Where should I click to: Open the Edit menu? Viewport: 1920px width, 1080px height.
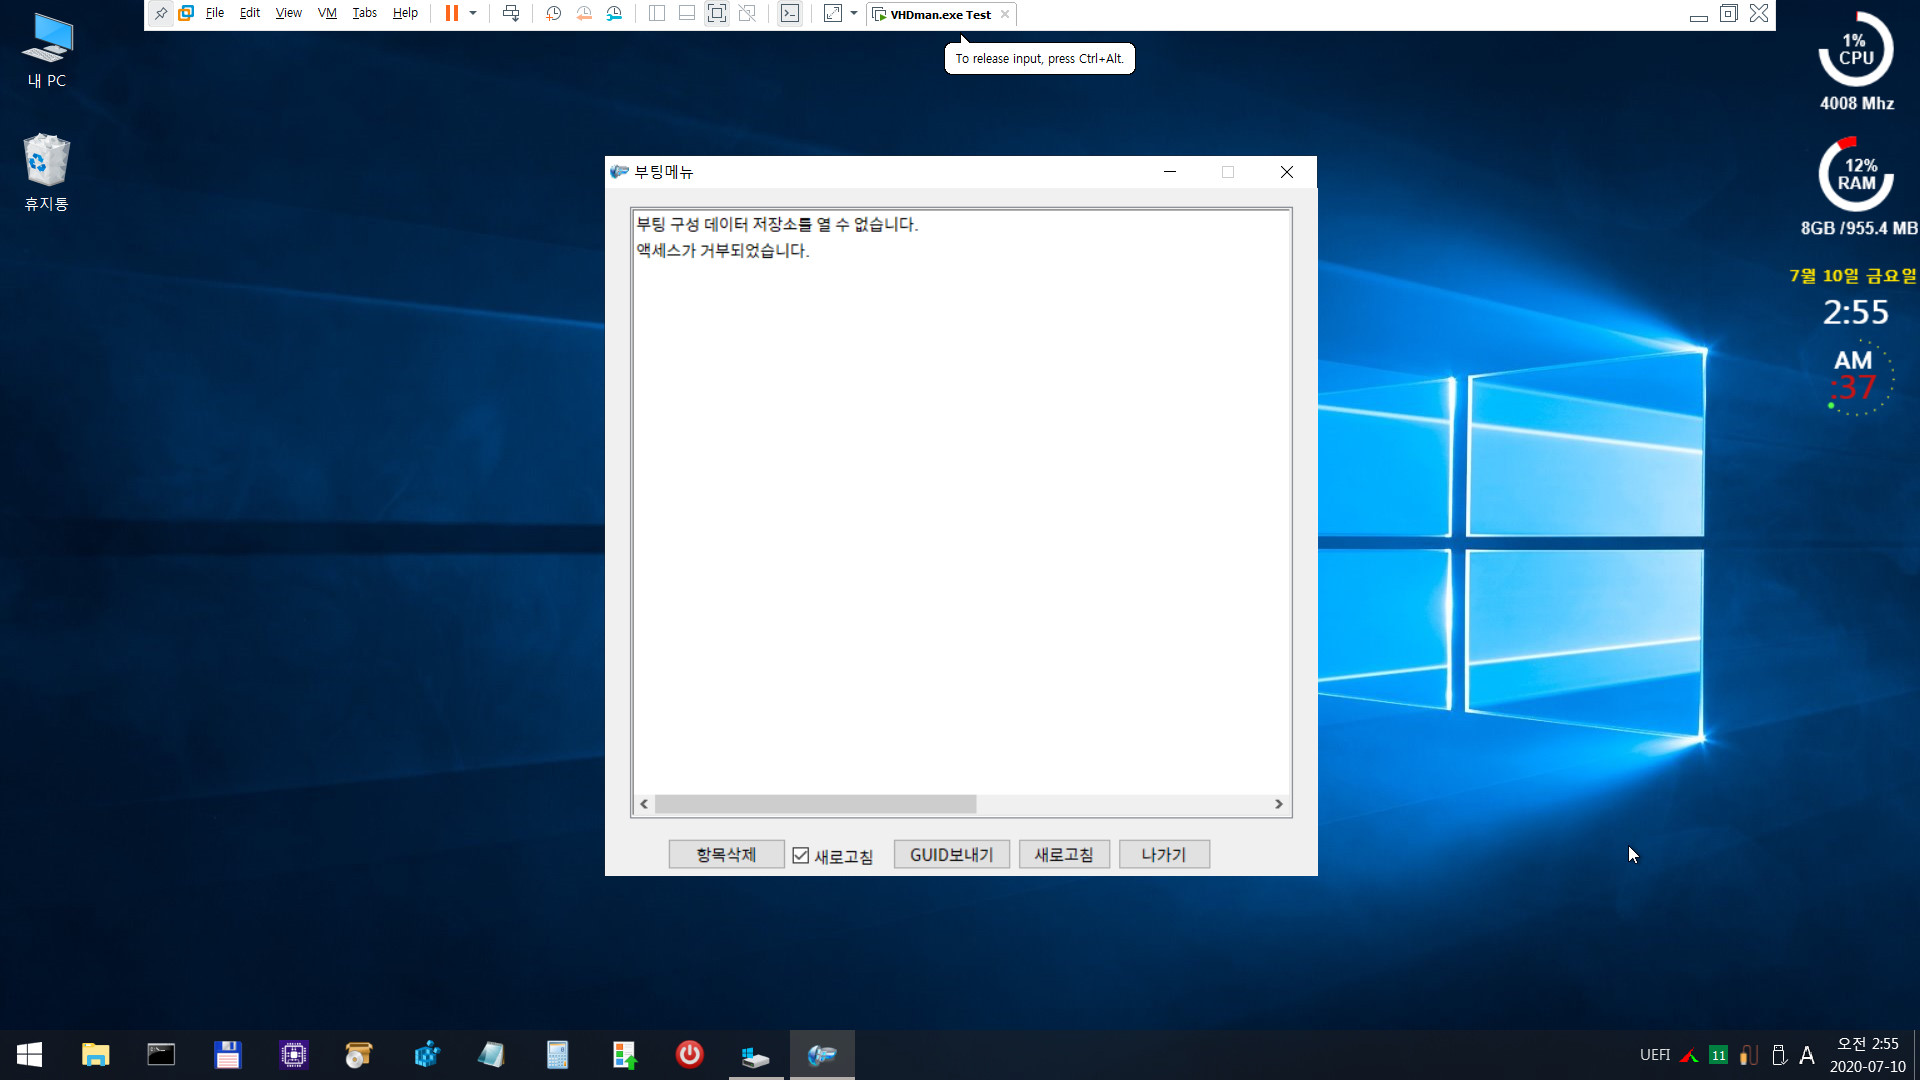point(250,14)
